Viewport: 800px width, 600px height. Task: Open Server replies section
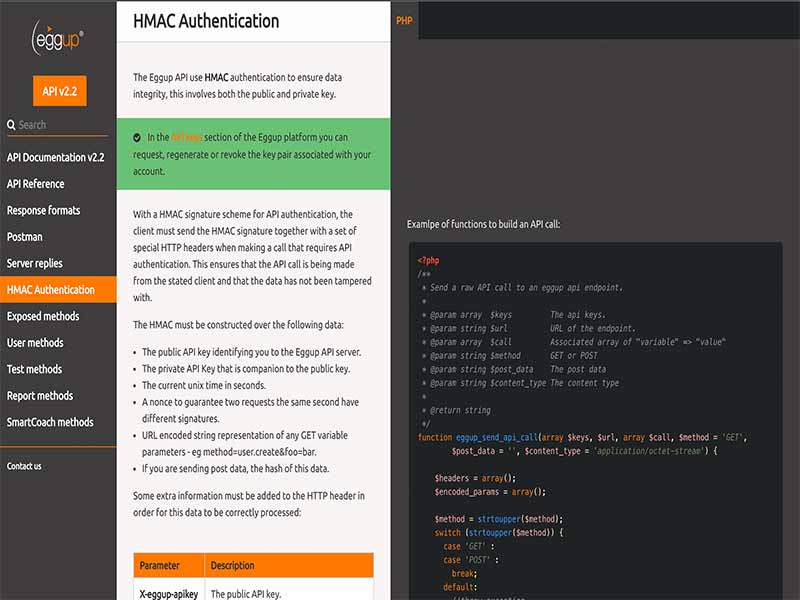[35, 263]
